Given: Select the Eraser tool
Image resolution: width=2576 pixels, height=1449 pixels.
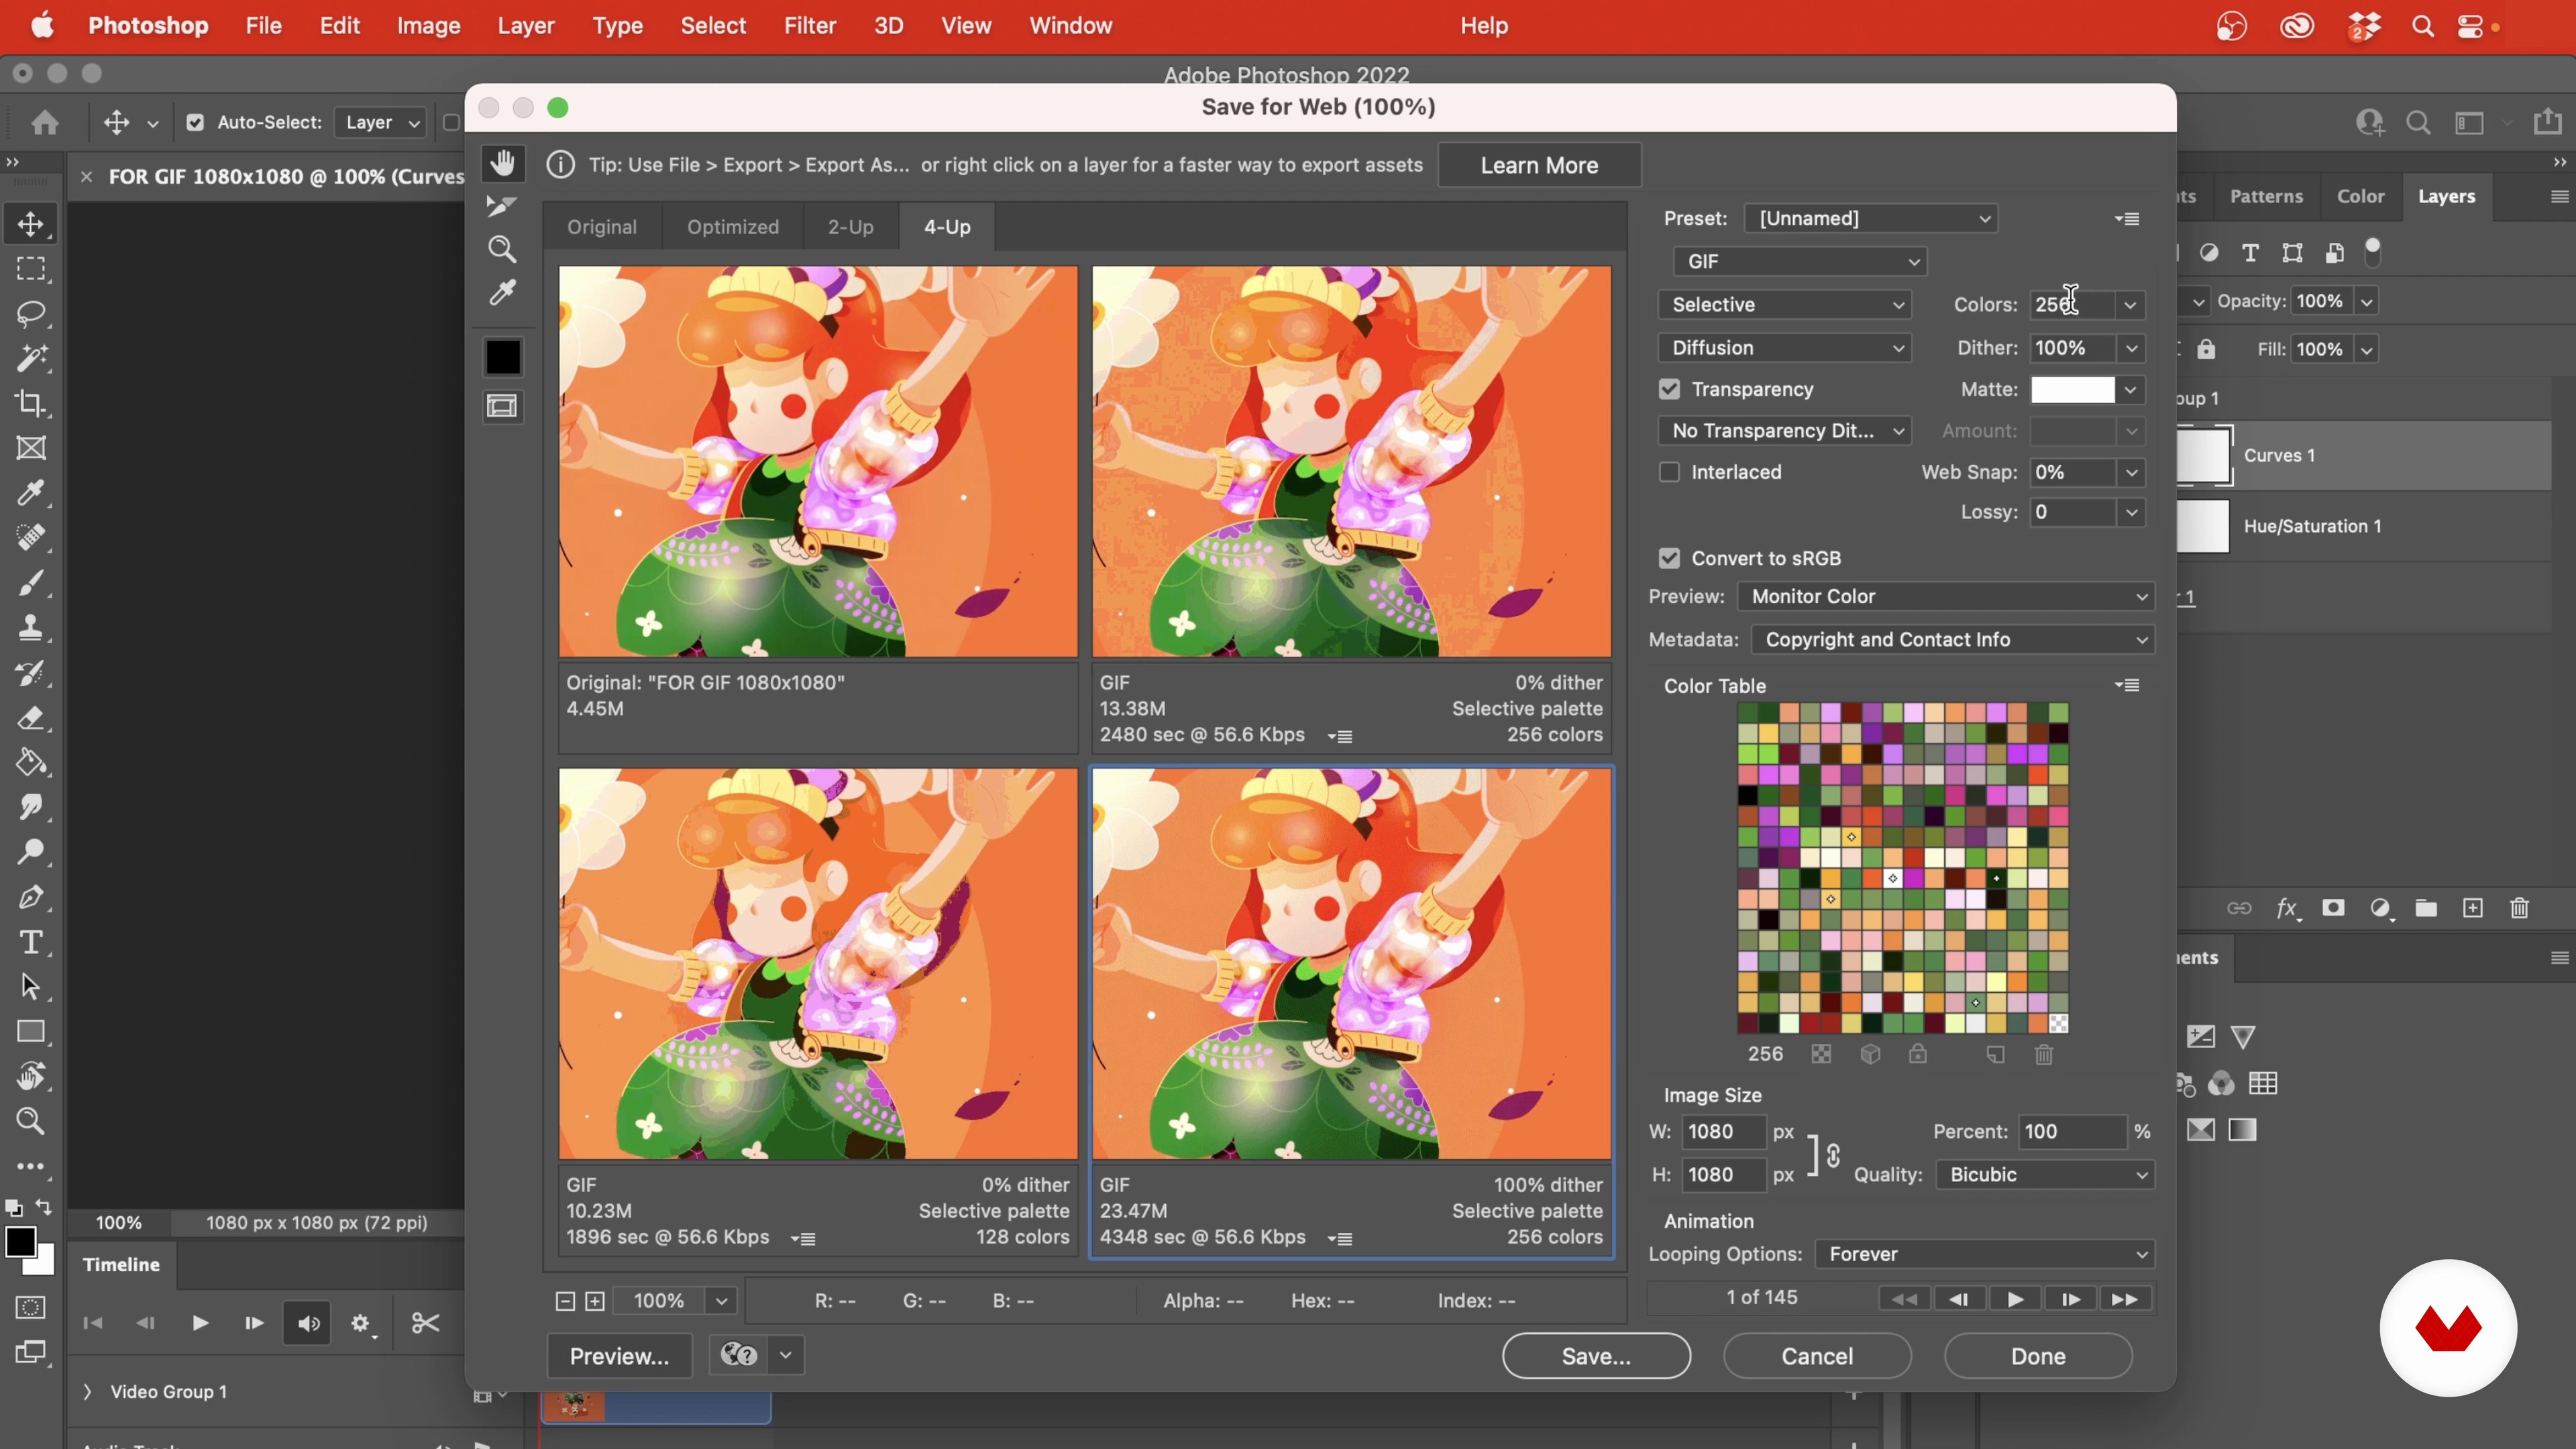Looking at the screenshot, I should coord(31,718).
